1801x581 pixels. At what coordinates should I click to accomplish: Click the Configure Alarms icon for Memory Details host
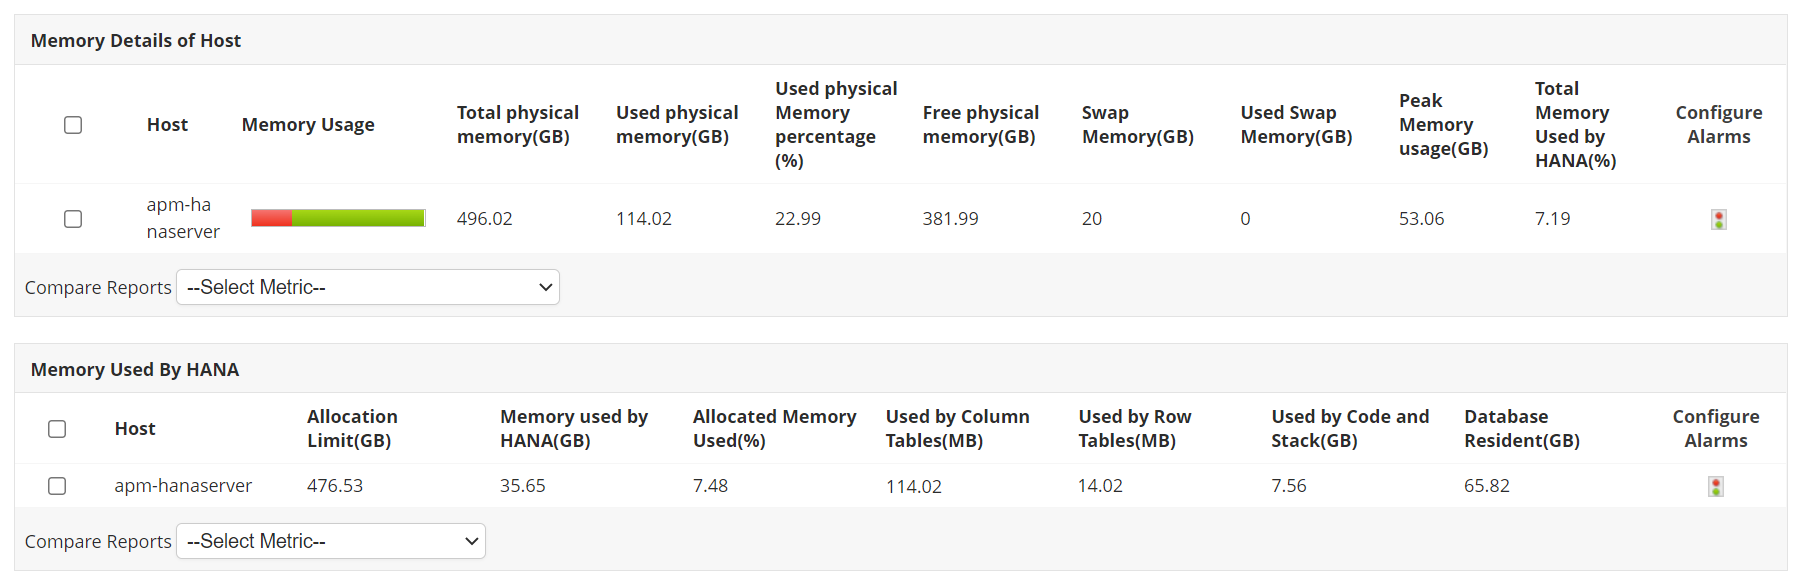click(1718, 219)
